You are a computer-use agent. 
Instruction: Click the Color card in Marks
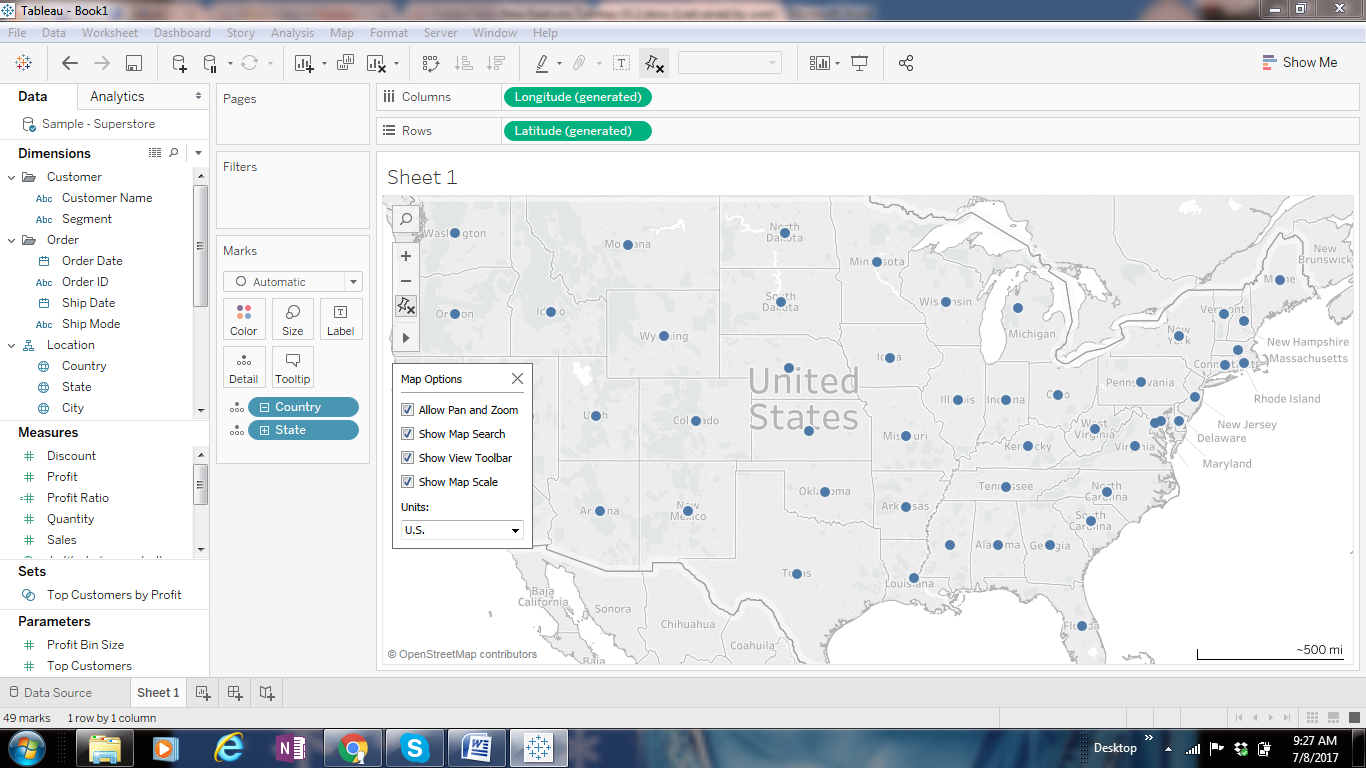tap(244, 319)
